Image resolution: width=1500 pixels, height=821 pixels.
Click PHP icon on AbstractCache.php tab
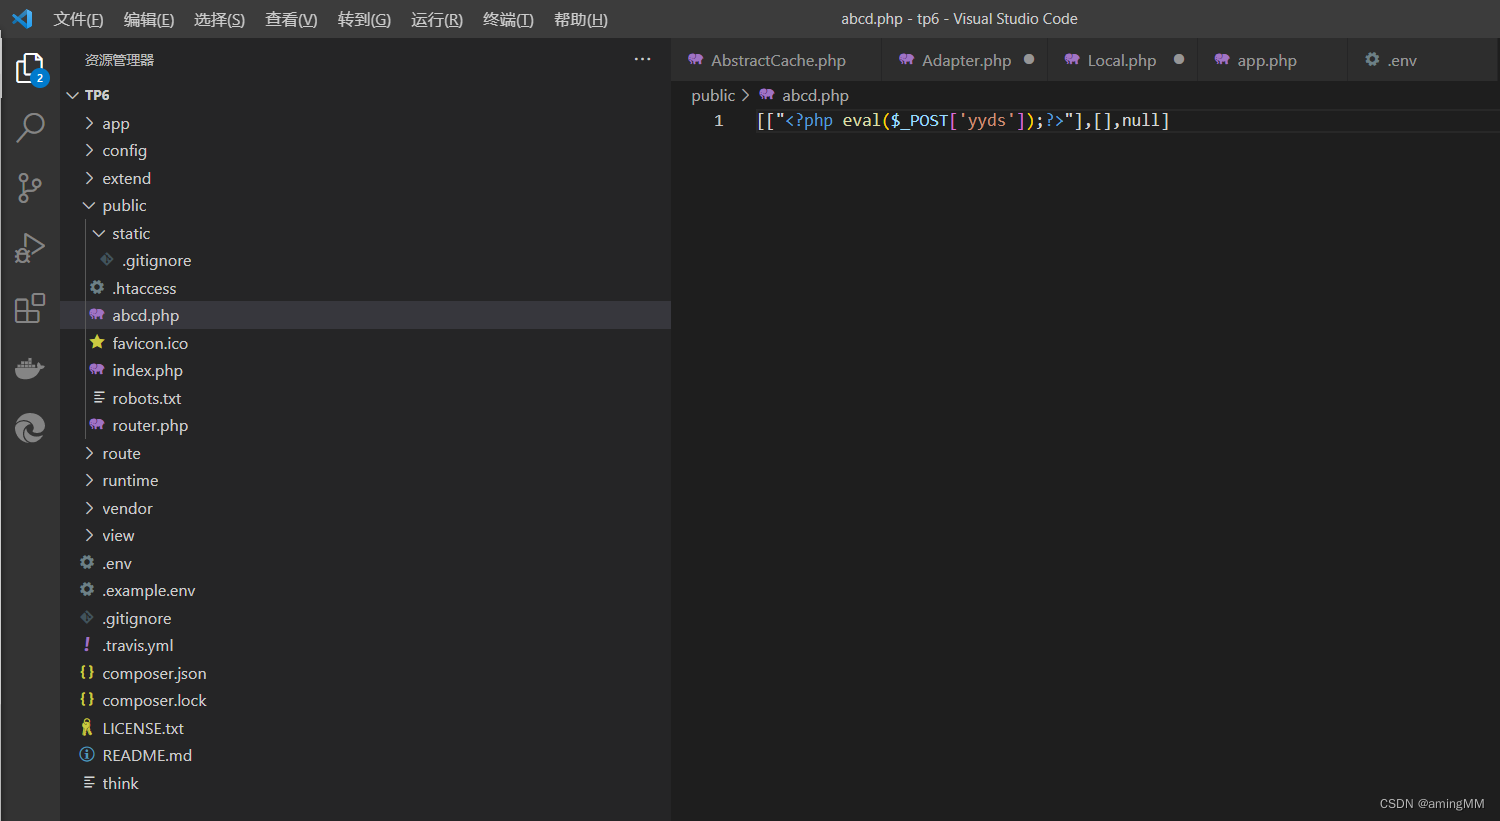(x=696, y=60)
